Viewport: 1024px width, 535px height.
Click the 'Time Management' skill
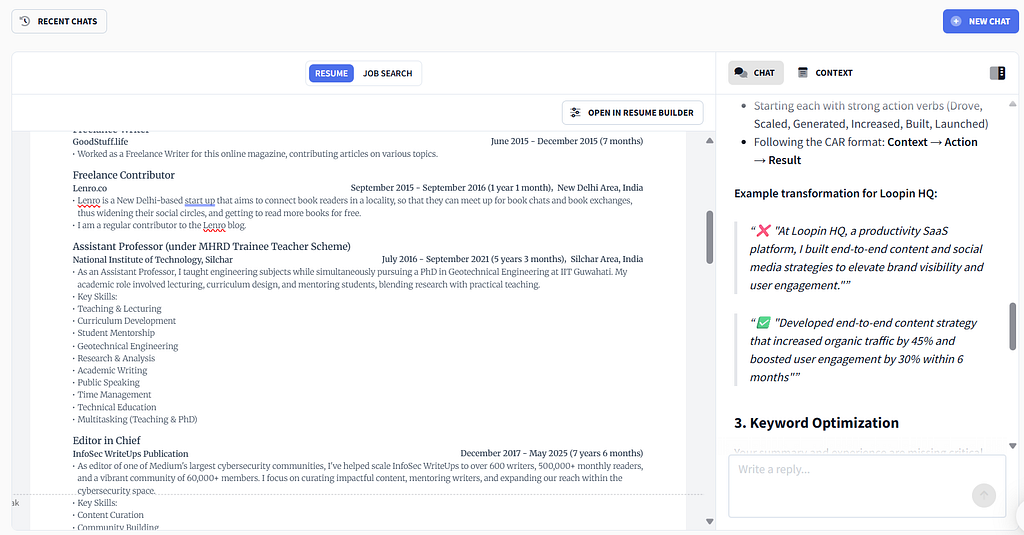(114, 395)
